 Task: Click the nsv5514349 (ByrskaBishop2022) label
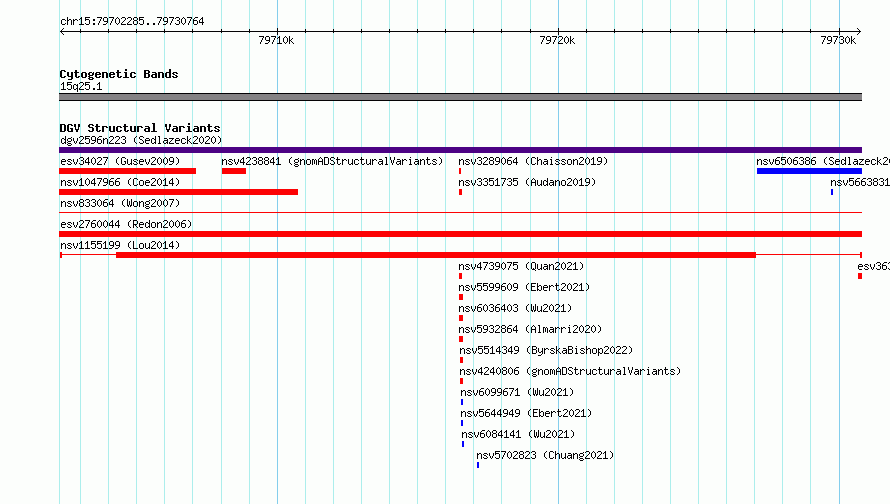coord(546,350)
